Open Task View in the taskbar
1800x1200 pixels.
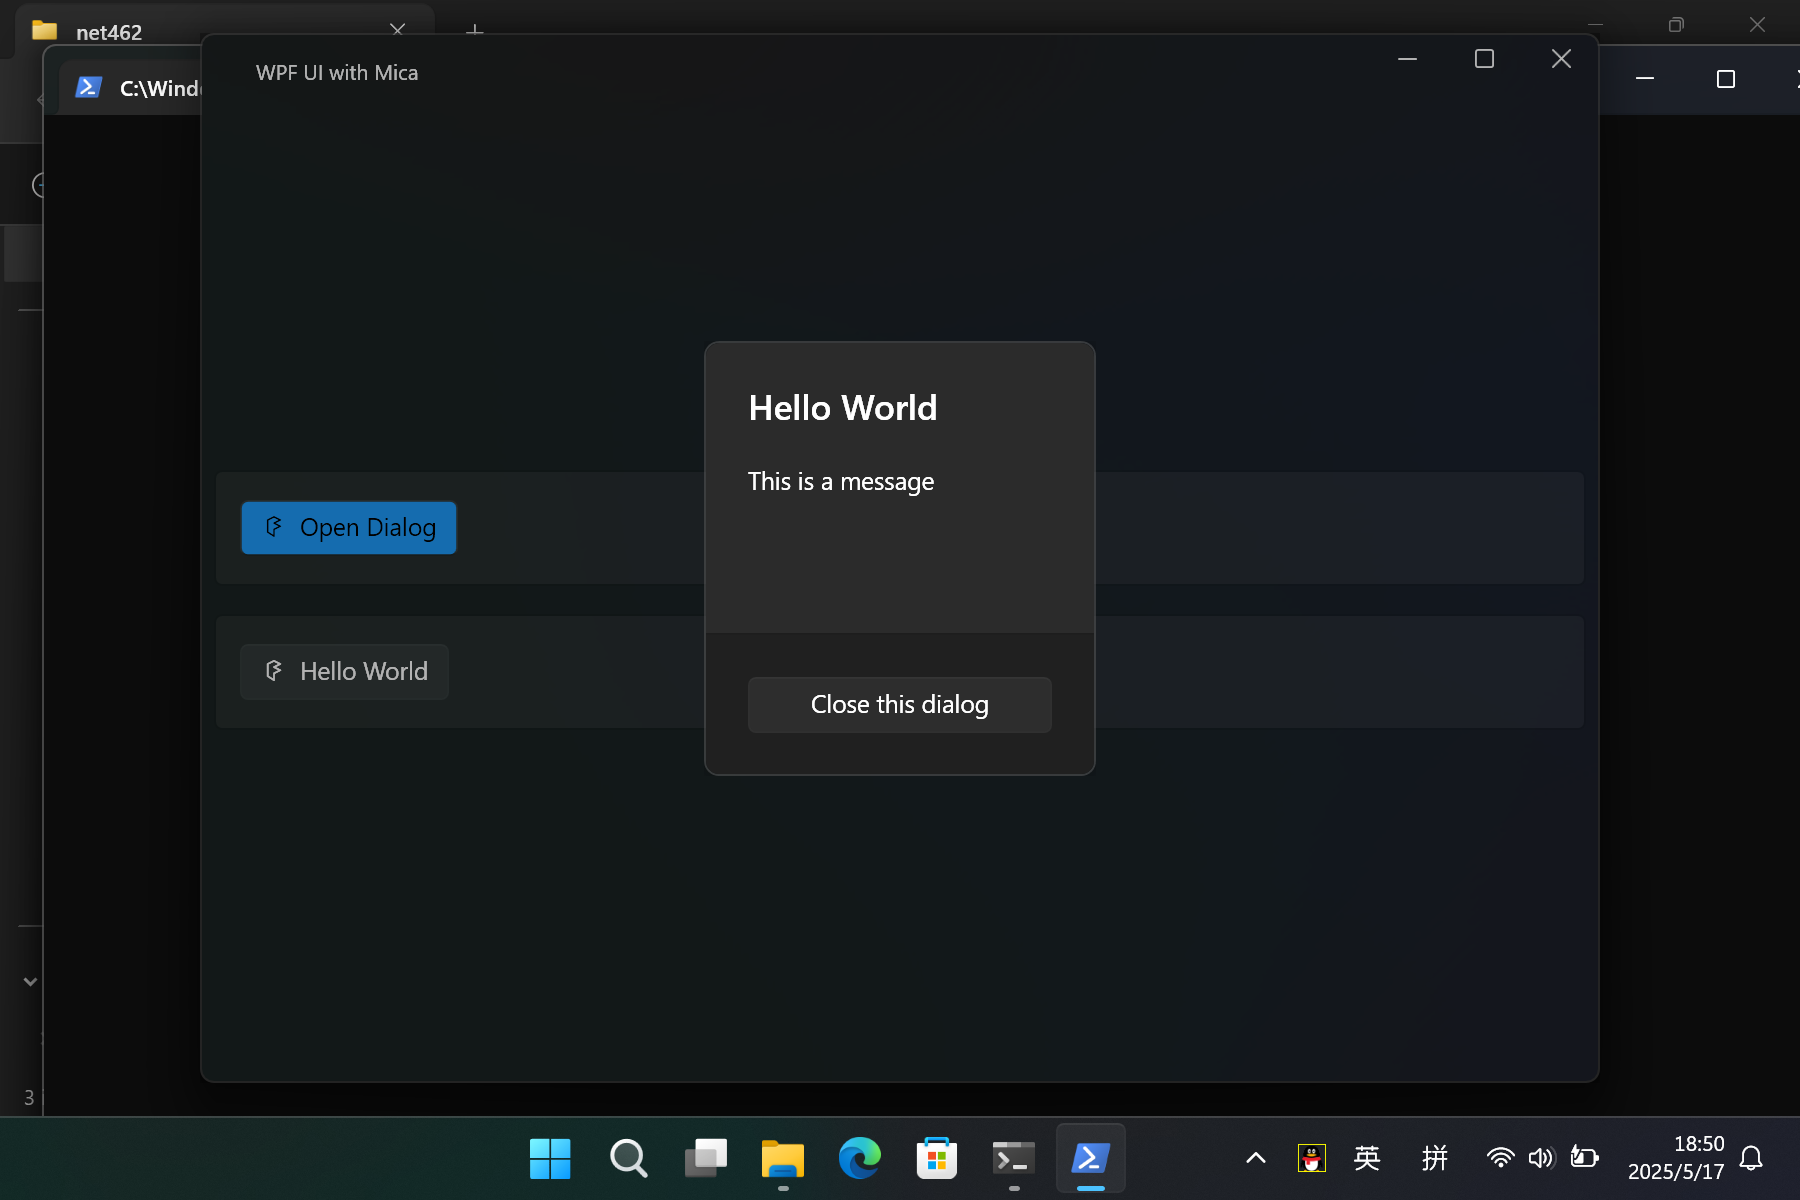click(x=705, y=1159)
